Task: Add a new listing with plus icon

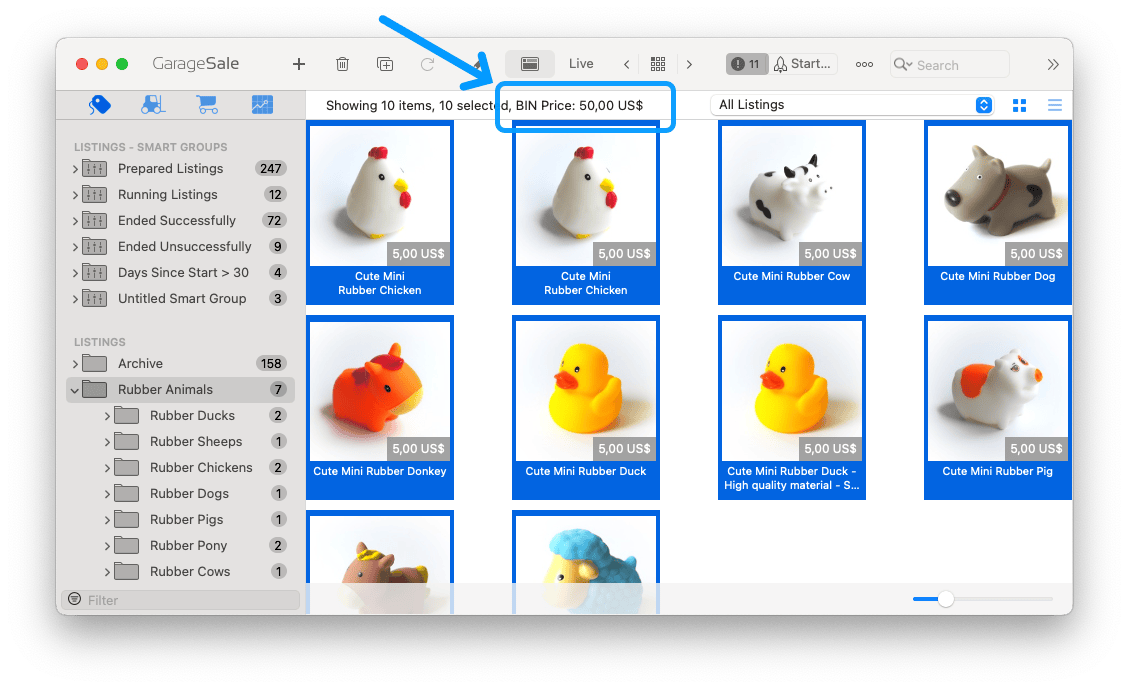Action: (299, 64)
